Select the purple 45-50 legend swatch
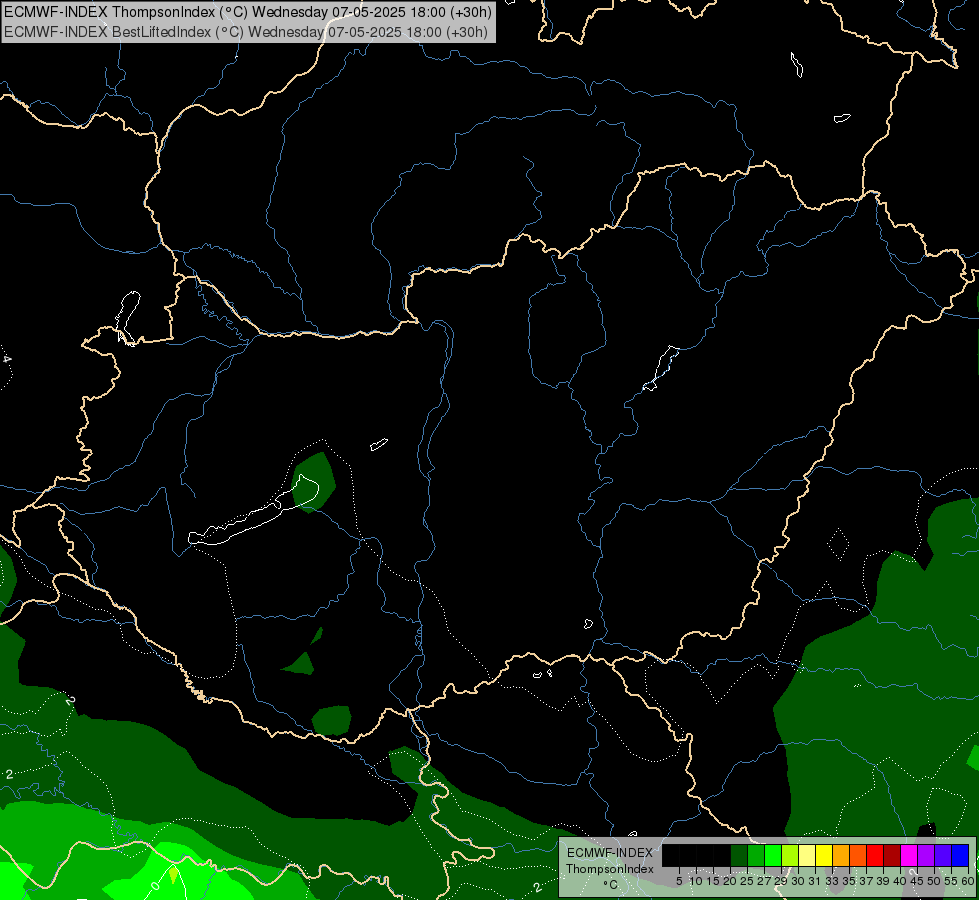979x900 pixels. (927, 855)
